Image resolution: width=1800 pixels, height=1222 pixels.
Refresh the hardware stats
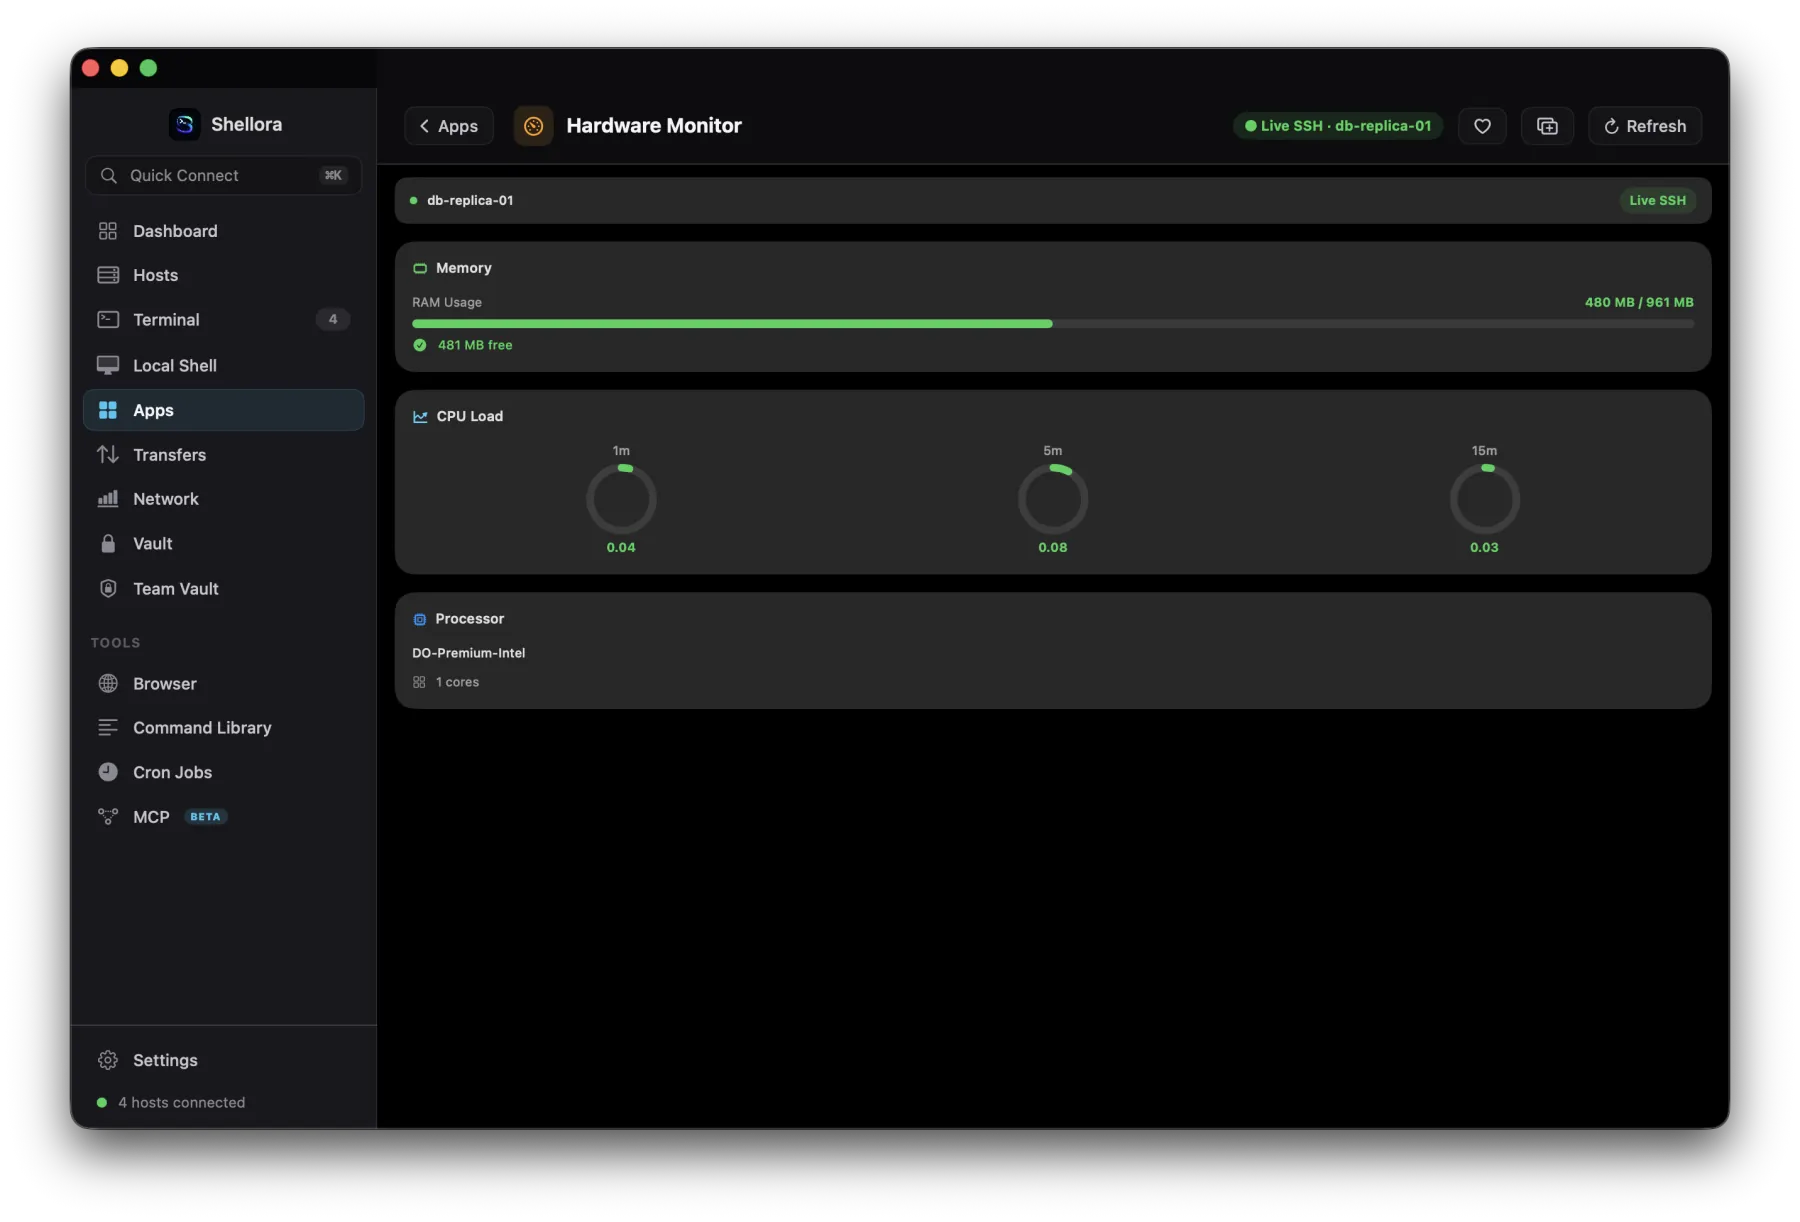[x=1645, y=126]
